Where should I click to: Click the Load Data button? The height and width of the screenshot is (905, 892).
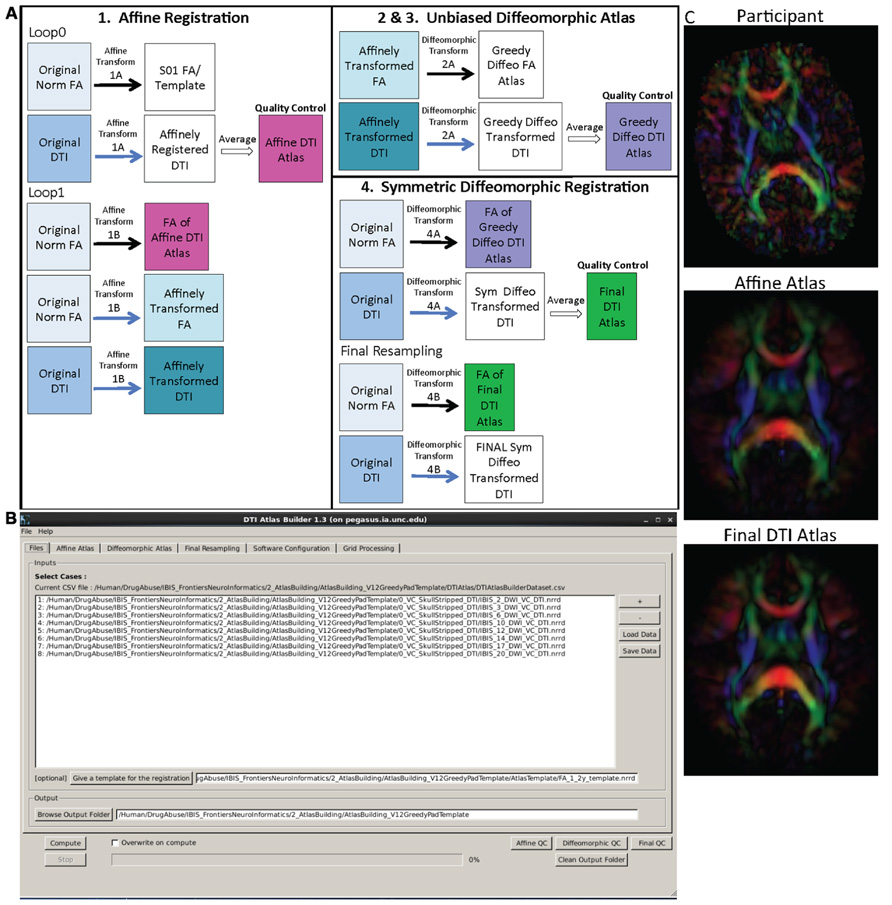pos(639,634)
